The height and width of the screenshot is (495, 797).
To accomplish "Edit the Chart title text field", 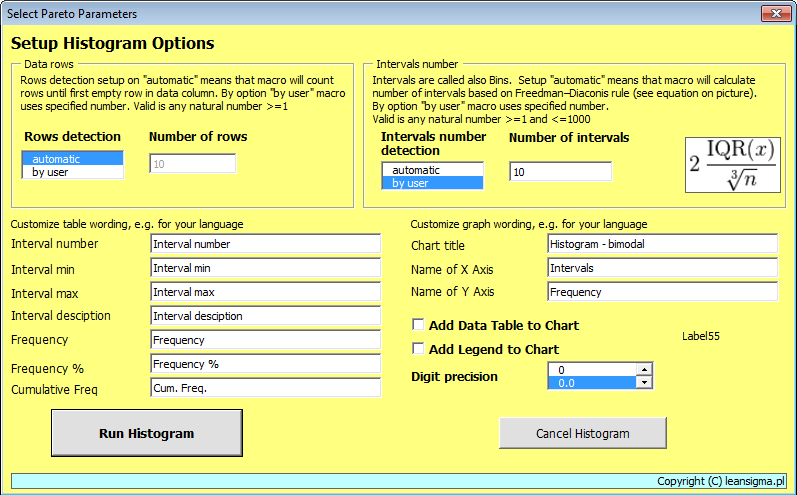I will tap(661, 244).
